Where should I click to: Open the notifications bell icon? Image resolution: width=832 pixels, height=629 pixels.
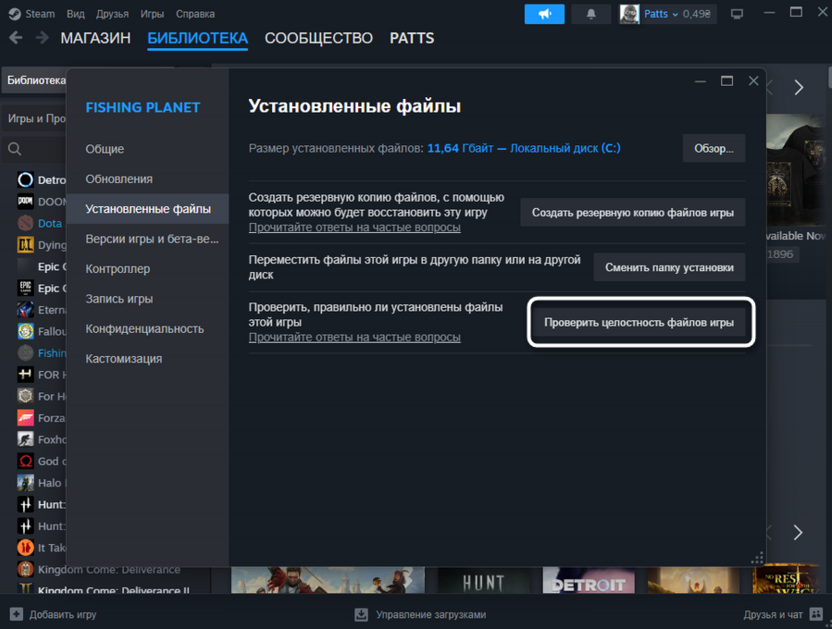pos(591,14)
